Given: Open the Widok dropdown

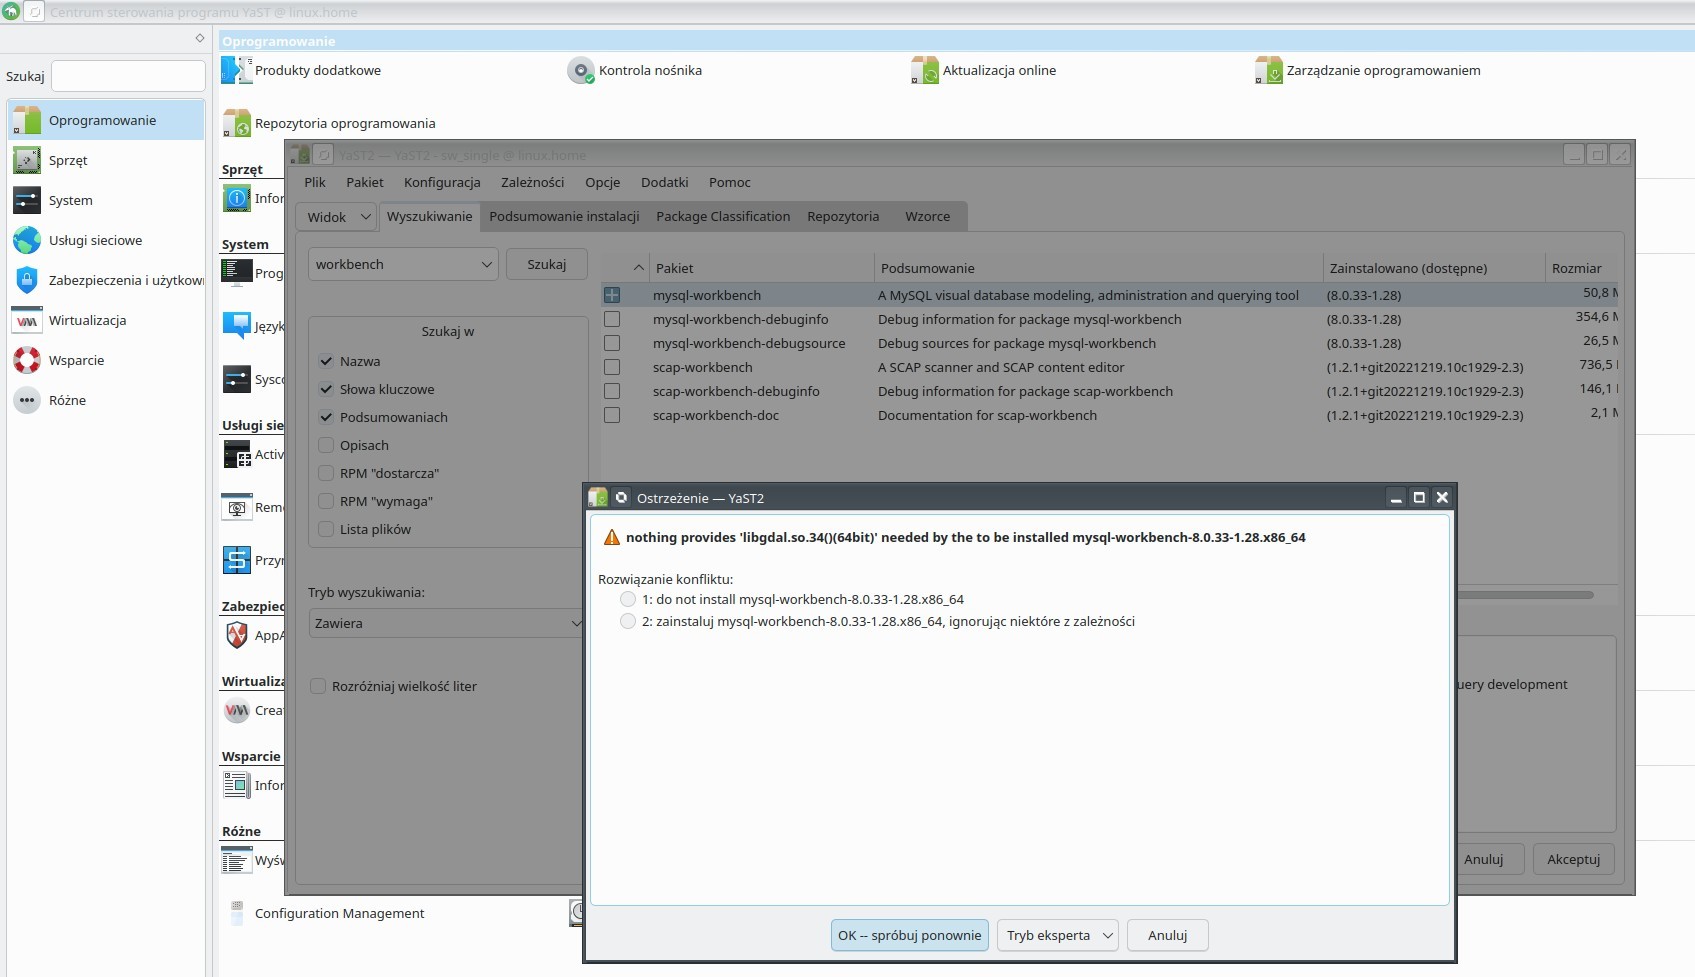Looking at the screenshot, I should coord(337,217).
